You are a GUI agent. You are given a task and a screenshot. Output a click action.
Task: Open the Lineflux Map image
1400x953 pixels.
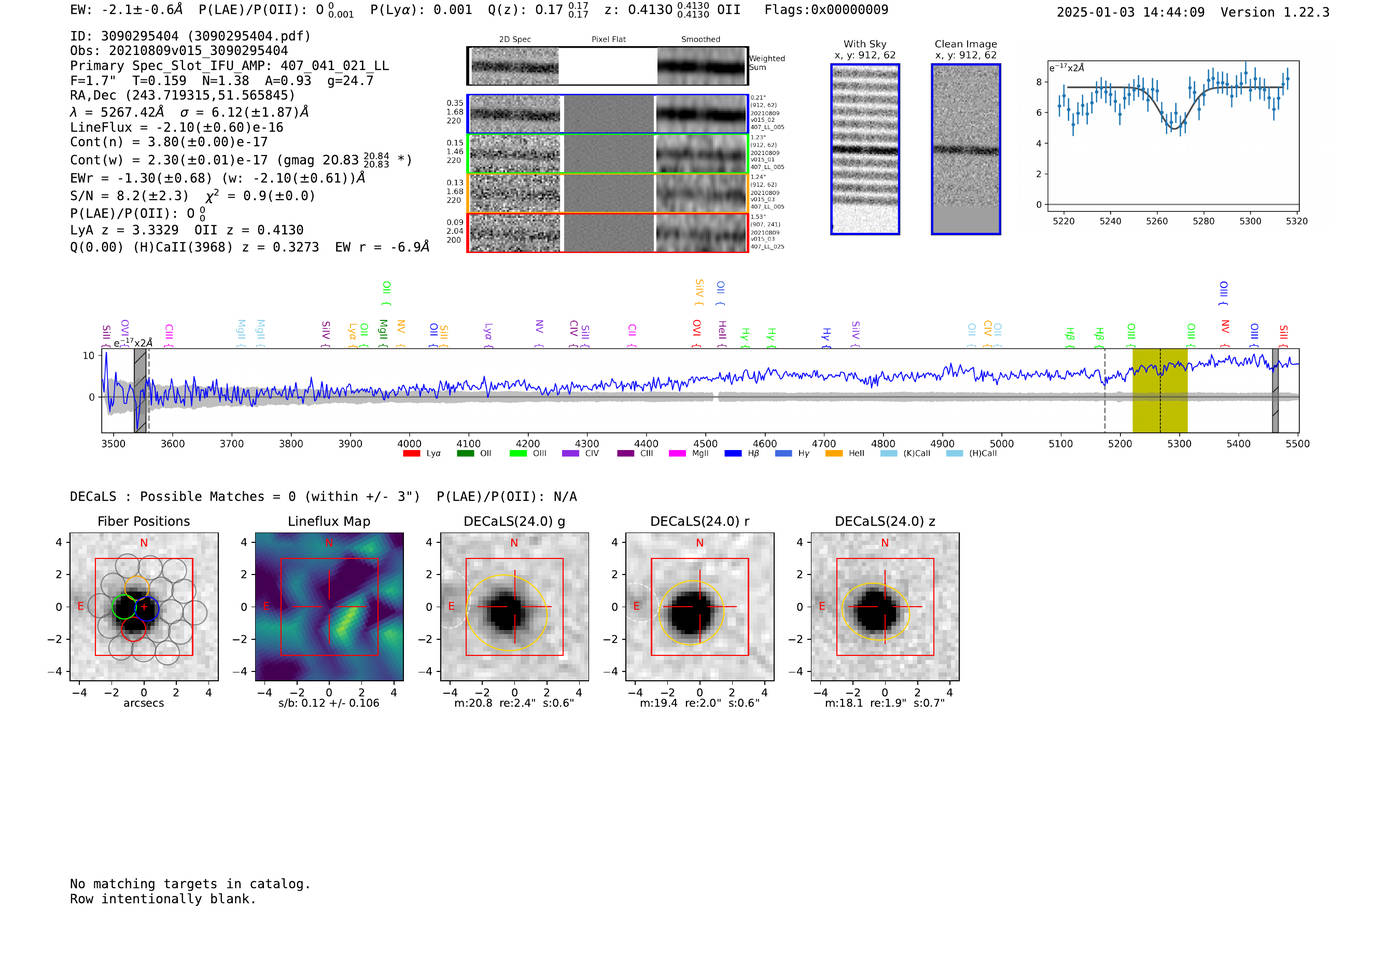coord(329,607)
